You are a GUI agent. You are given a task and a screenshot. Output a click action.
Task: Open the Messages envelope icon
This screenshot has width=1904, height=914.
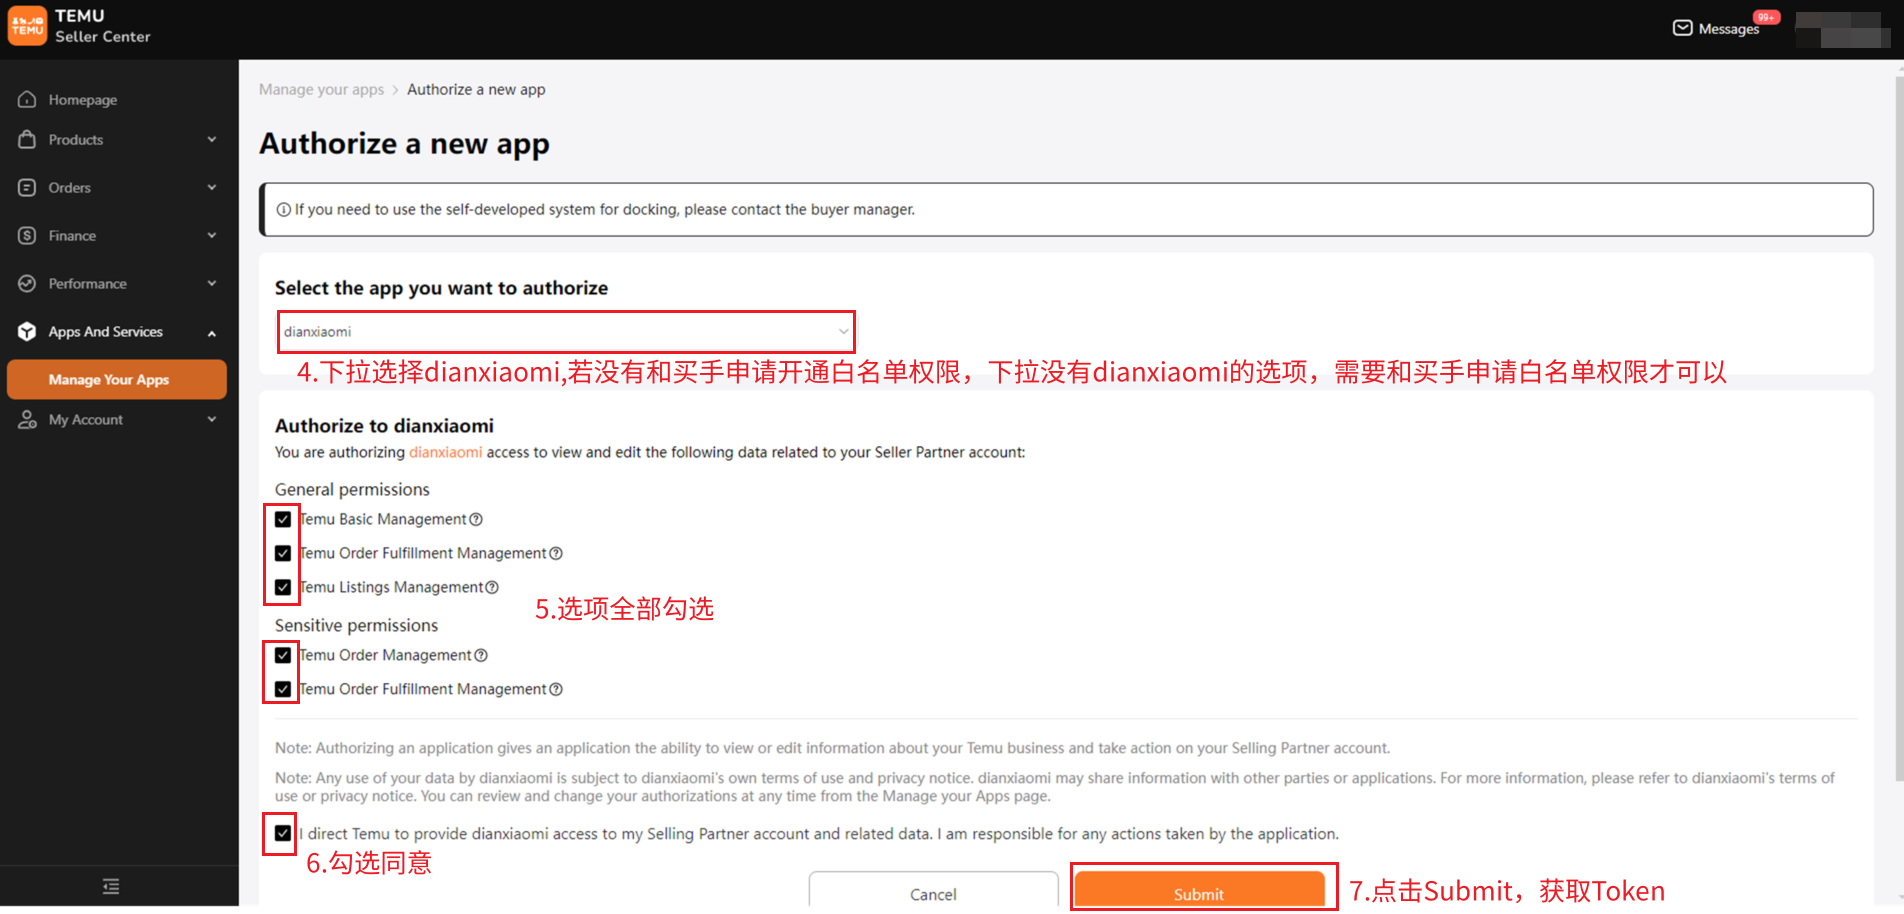pos(1683,28)
